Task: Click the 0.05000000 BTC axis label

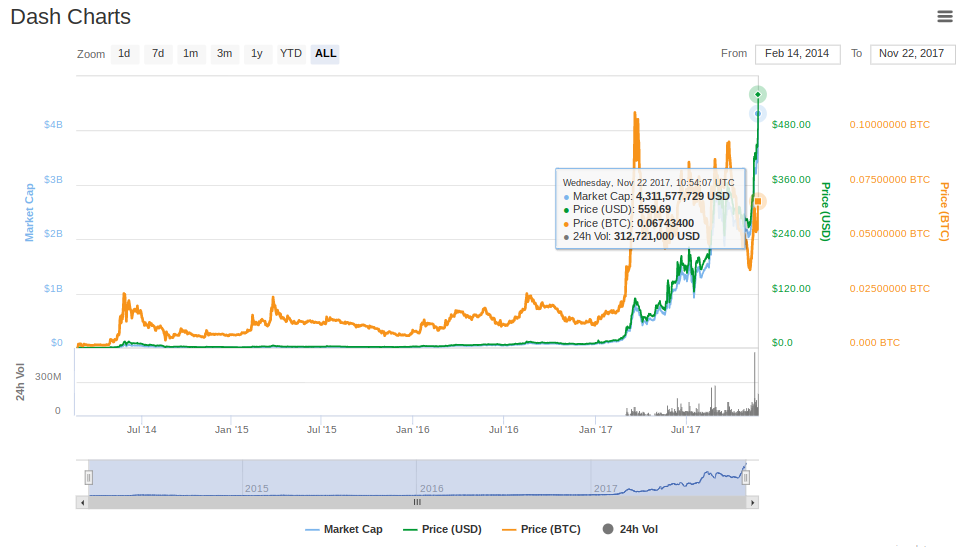Action: click(x=890, y=233)
